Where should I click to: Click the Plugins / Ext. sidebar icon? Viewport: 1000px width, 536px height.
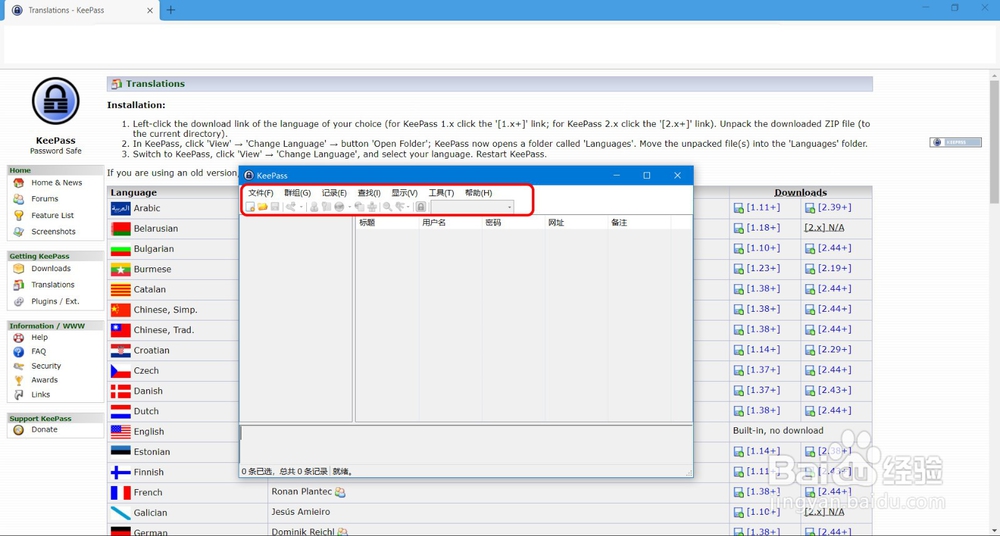point(18,301)
